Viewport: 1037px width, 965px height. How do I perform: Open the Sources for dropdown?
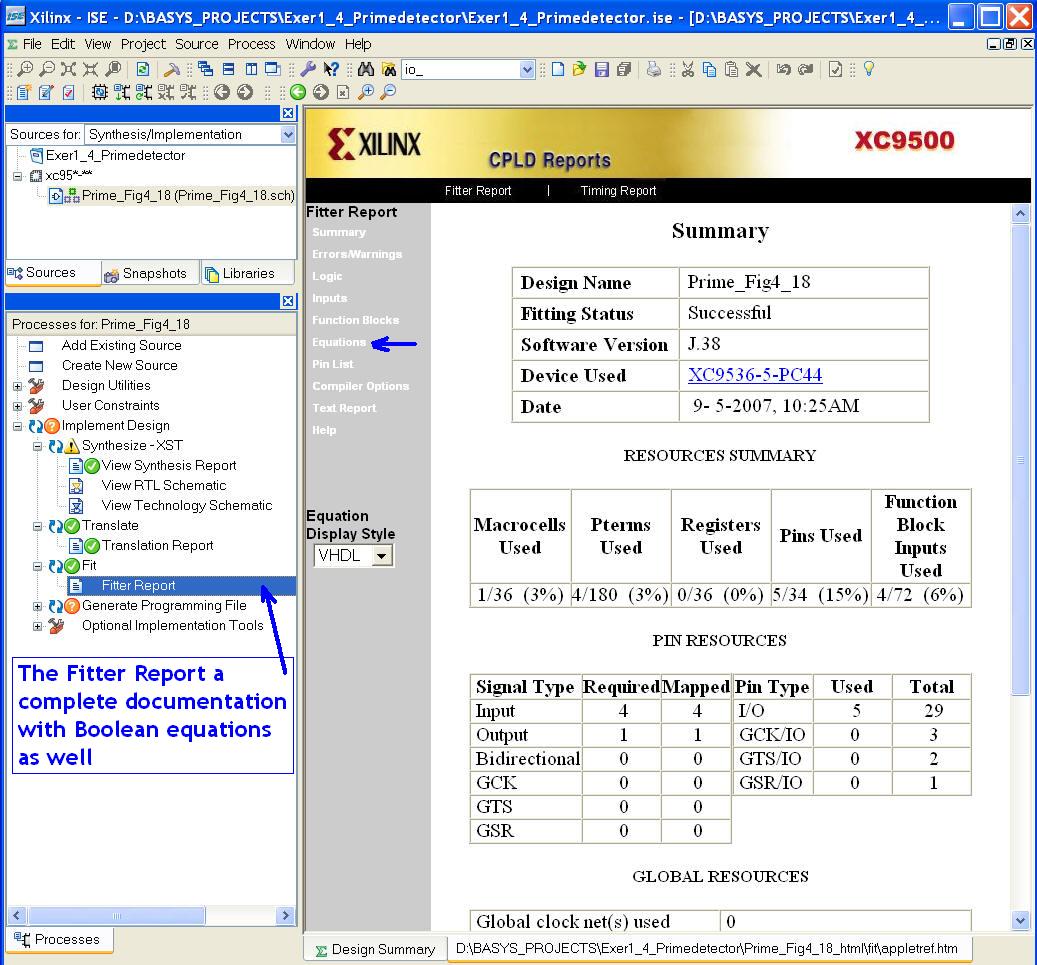point(288,135)
